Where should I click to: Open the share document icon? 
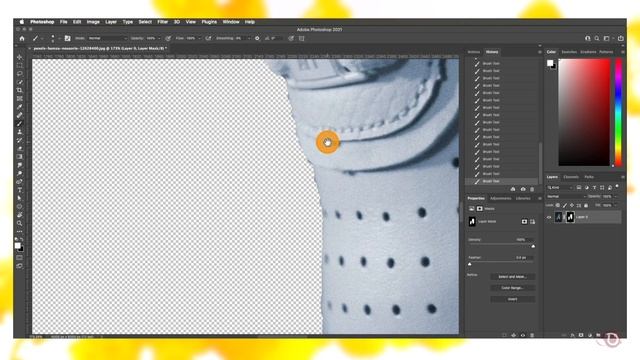[621, 38]
